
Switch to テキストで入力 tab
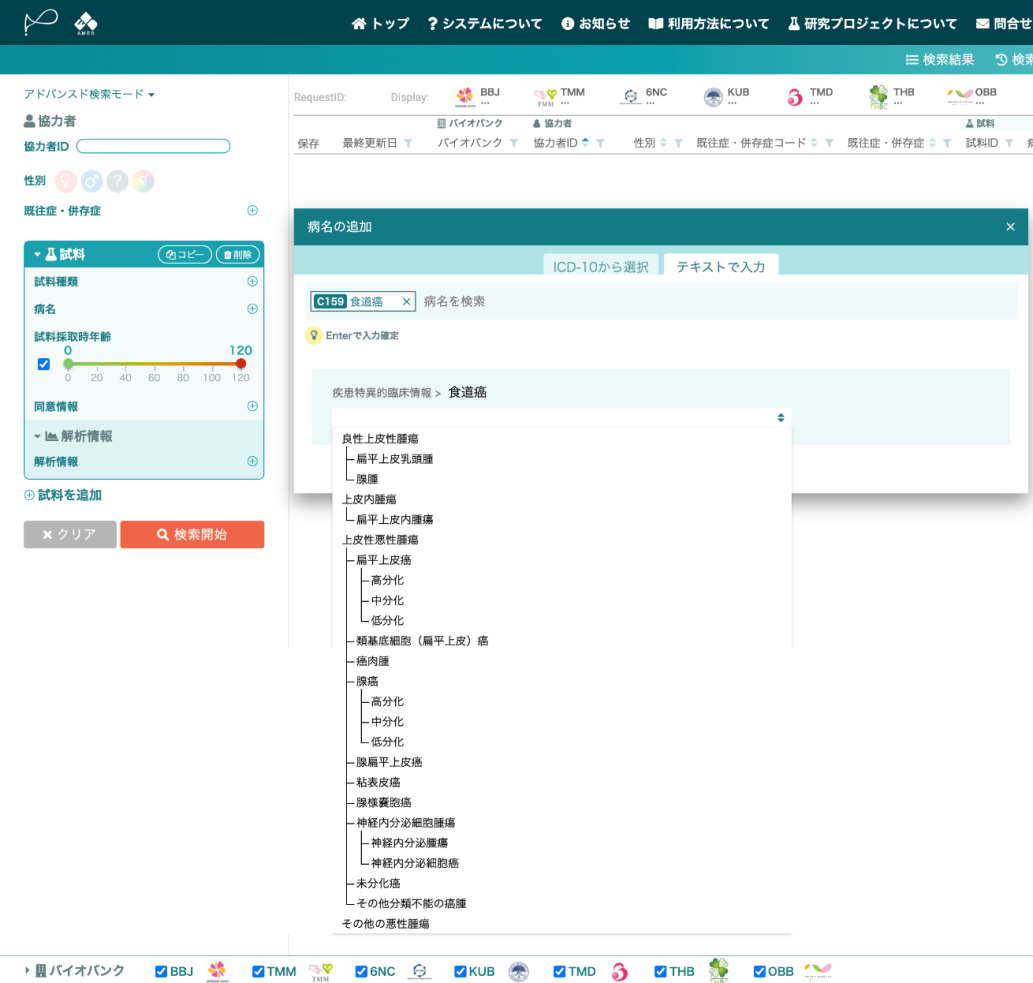pos(721,266)
